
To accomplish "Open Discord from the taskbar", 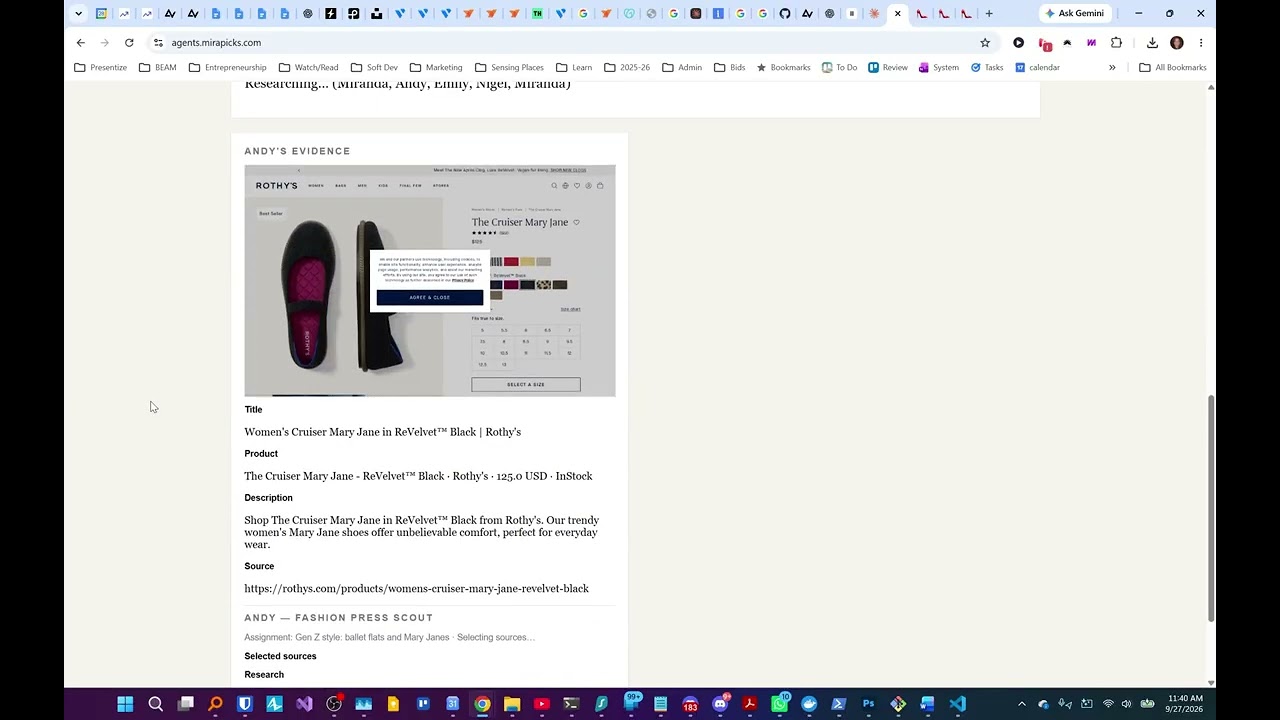I will pyautogui.click(x=720, y=704).
